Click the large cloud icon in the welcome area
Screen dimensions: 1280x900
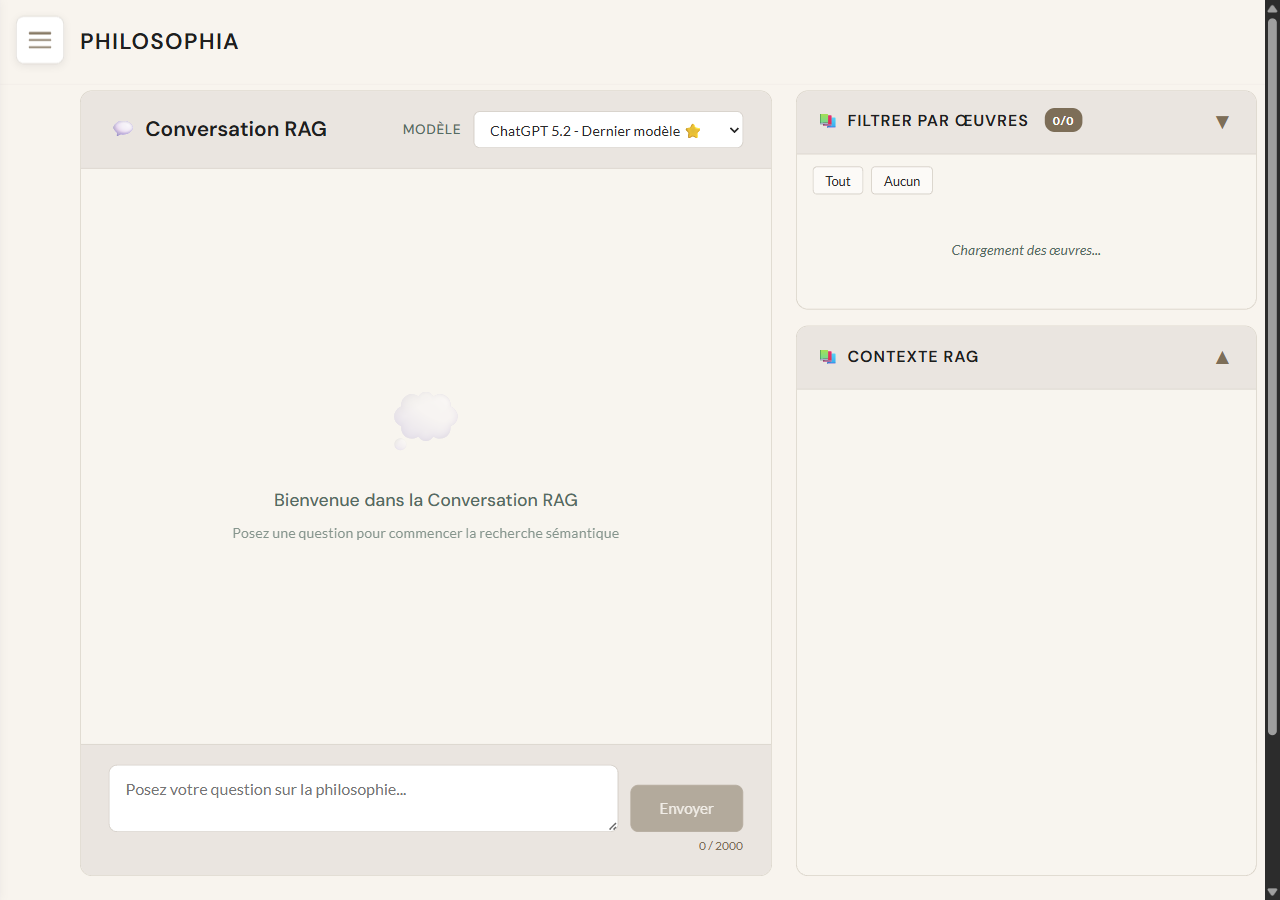click(426, 419)
